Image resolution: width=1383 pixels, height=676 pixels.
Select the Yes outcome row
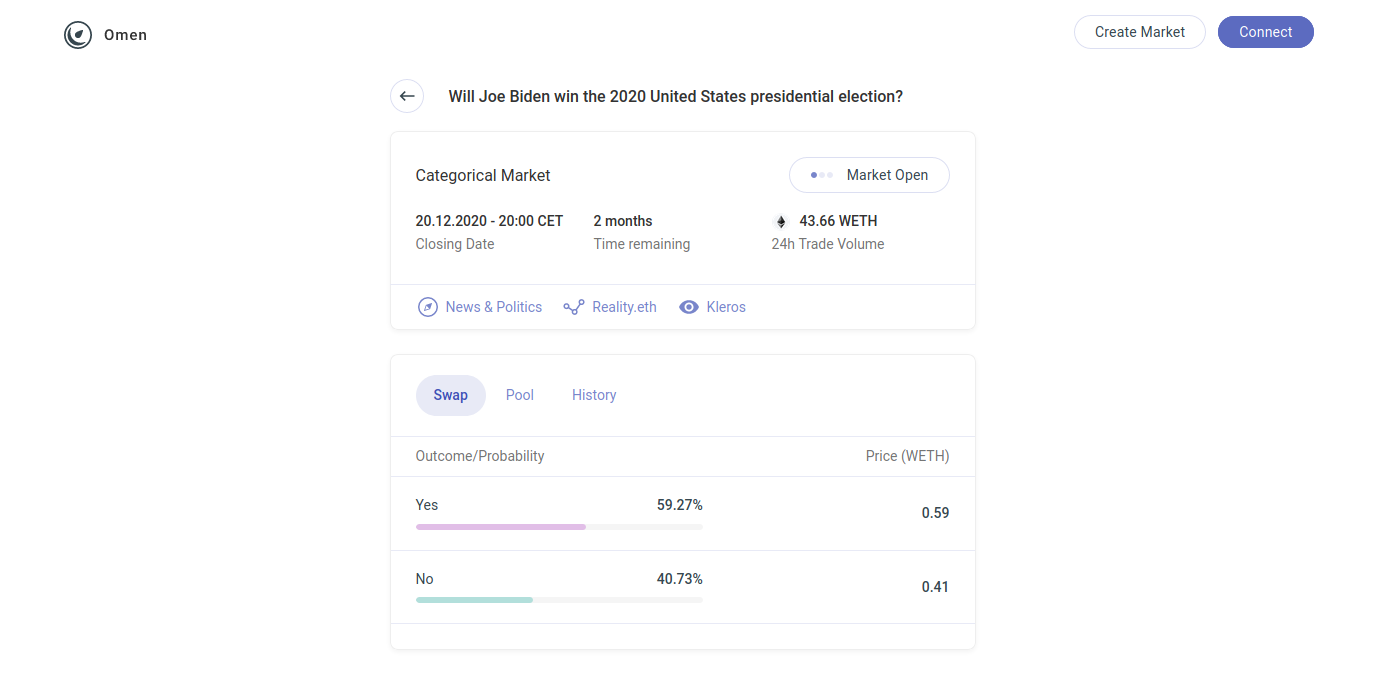tap(682, 513)
